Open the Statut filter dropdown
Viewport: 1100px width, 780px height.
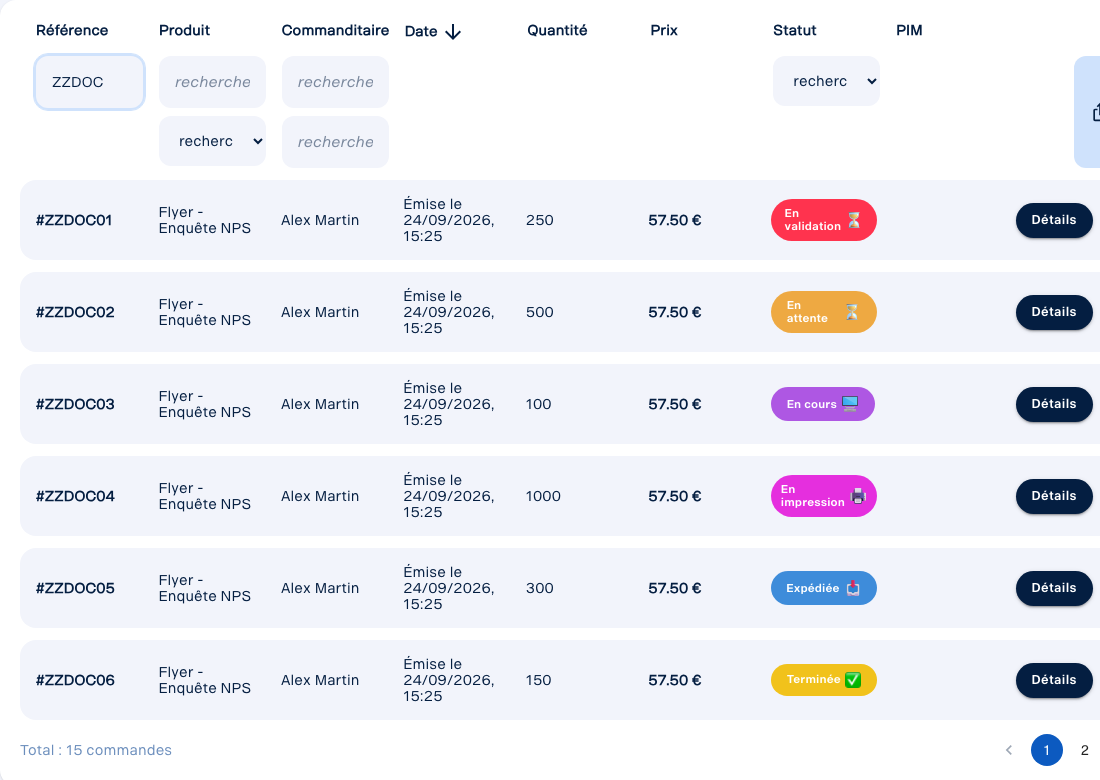[826, 81]
